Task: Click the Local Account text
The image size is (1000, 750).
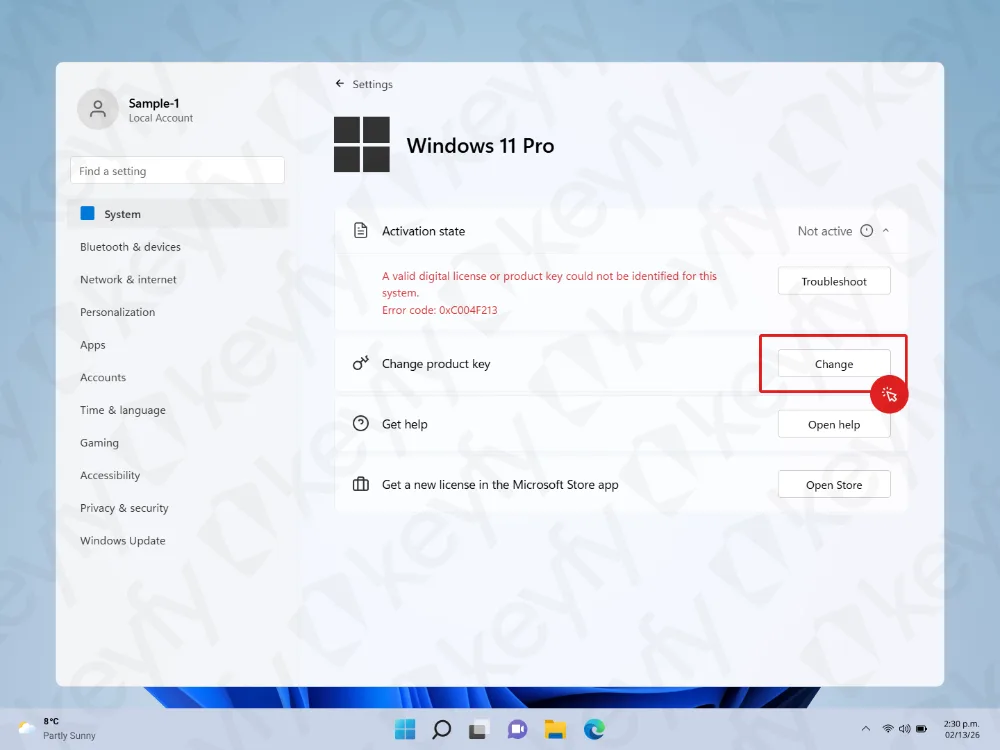Action: [161, 118]
